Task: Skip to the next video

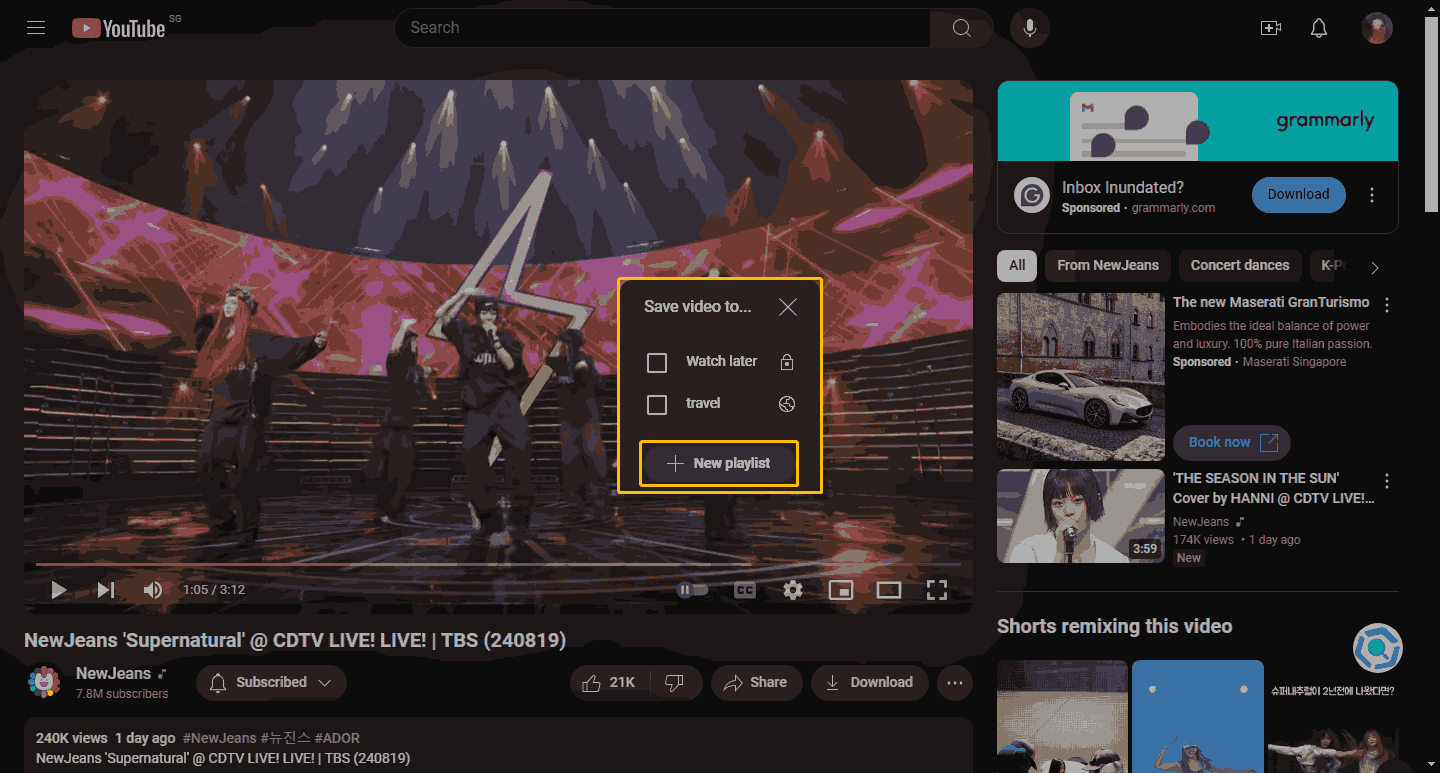Action: (x=106, y=590)
